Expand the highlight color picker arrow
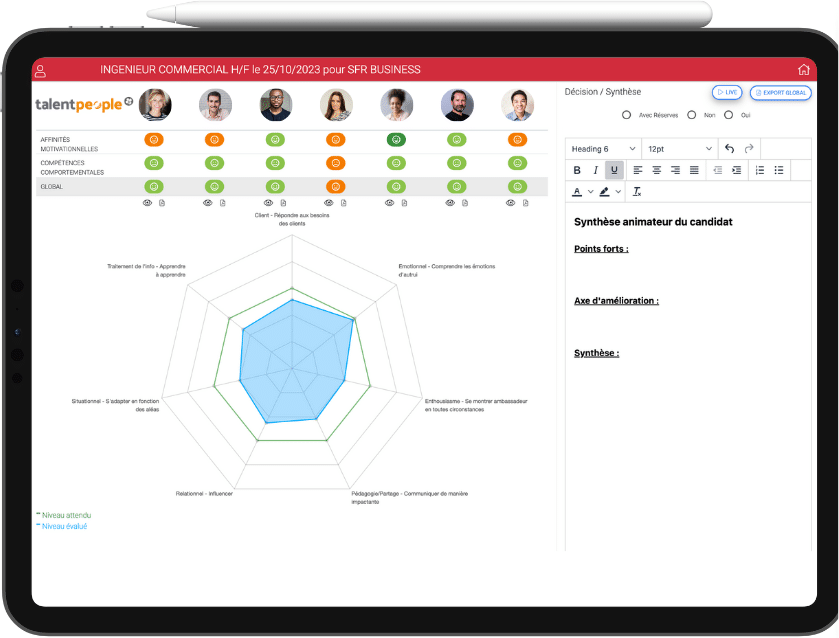This screenshot has height=638, width=839. [x=618, y=192]
